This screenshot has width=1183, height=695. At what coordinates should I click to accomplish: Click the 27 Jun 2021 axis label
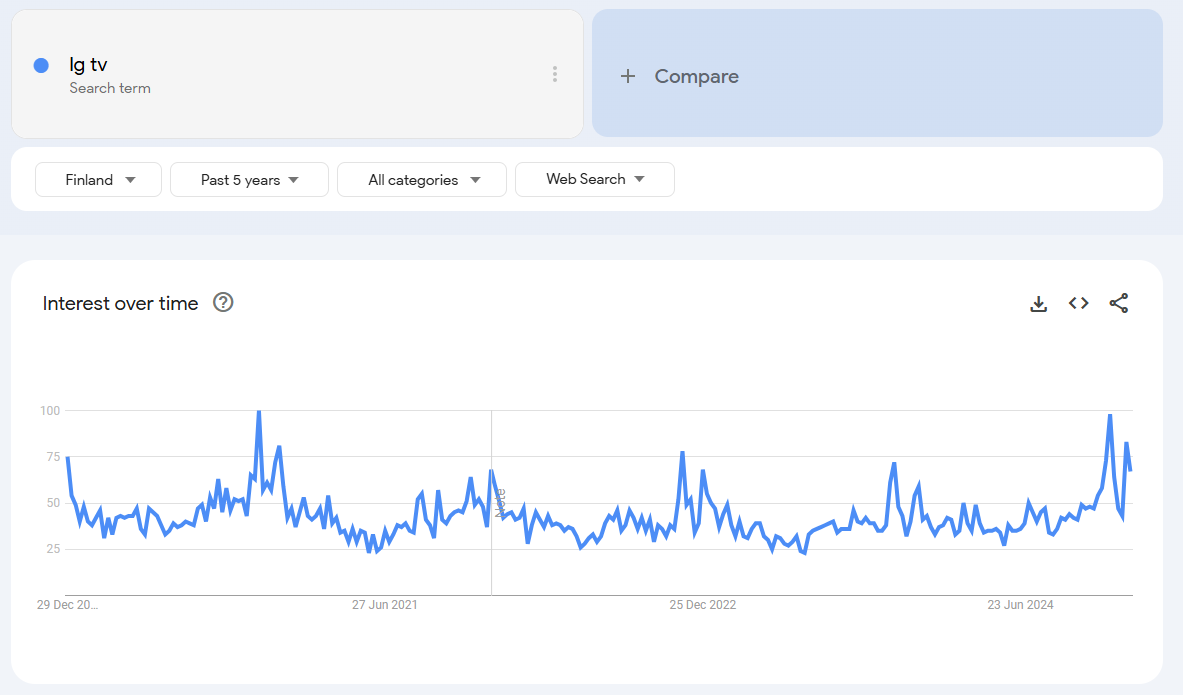(x=385, y=605)
